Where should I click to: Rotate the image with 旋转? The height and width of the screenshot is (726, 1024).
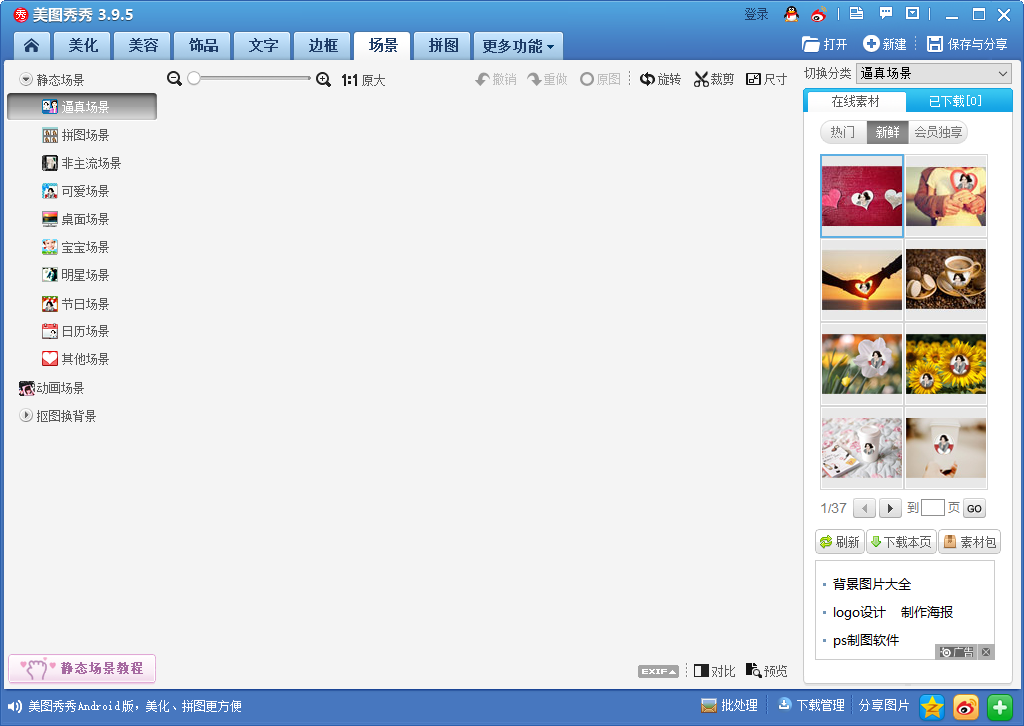(x=660, y=80)
